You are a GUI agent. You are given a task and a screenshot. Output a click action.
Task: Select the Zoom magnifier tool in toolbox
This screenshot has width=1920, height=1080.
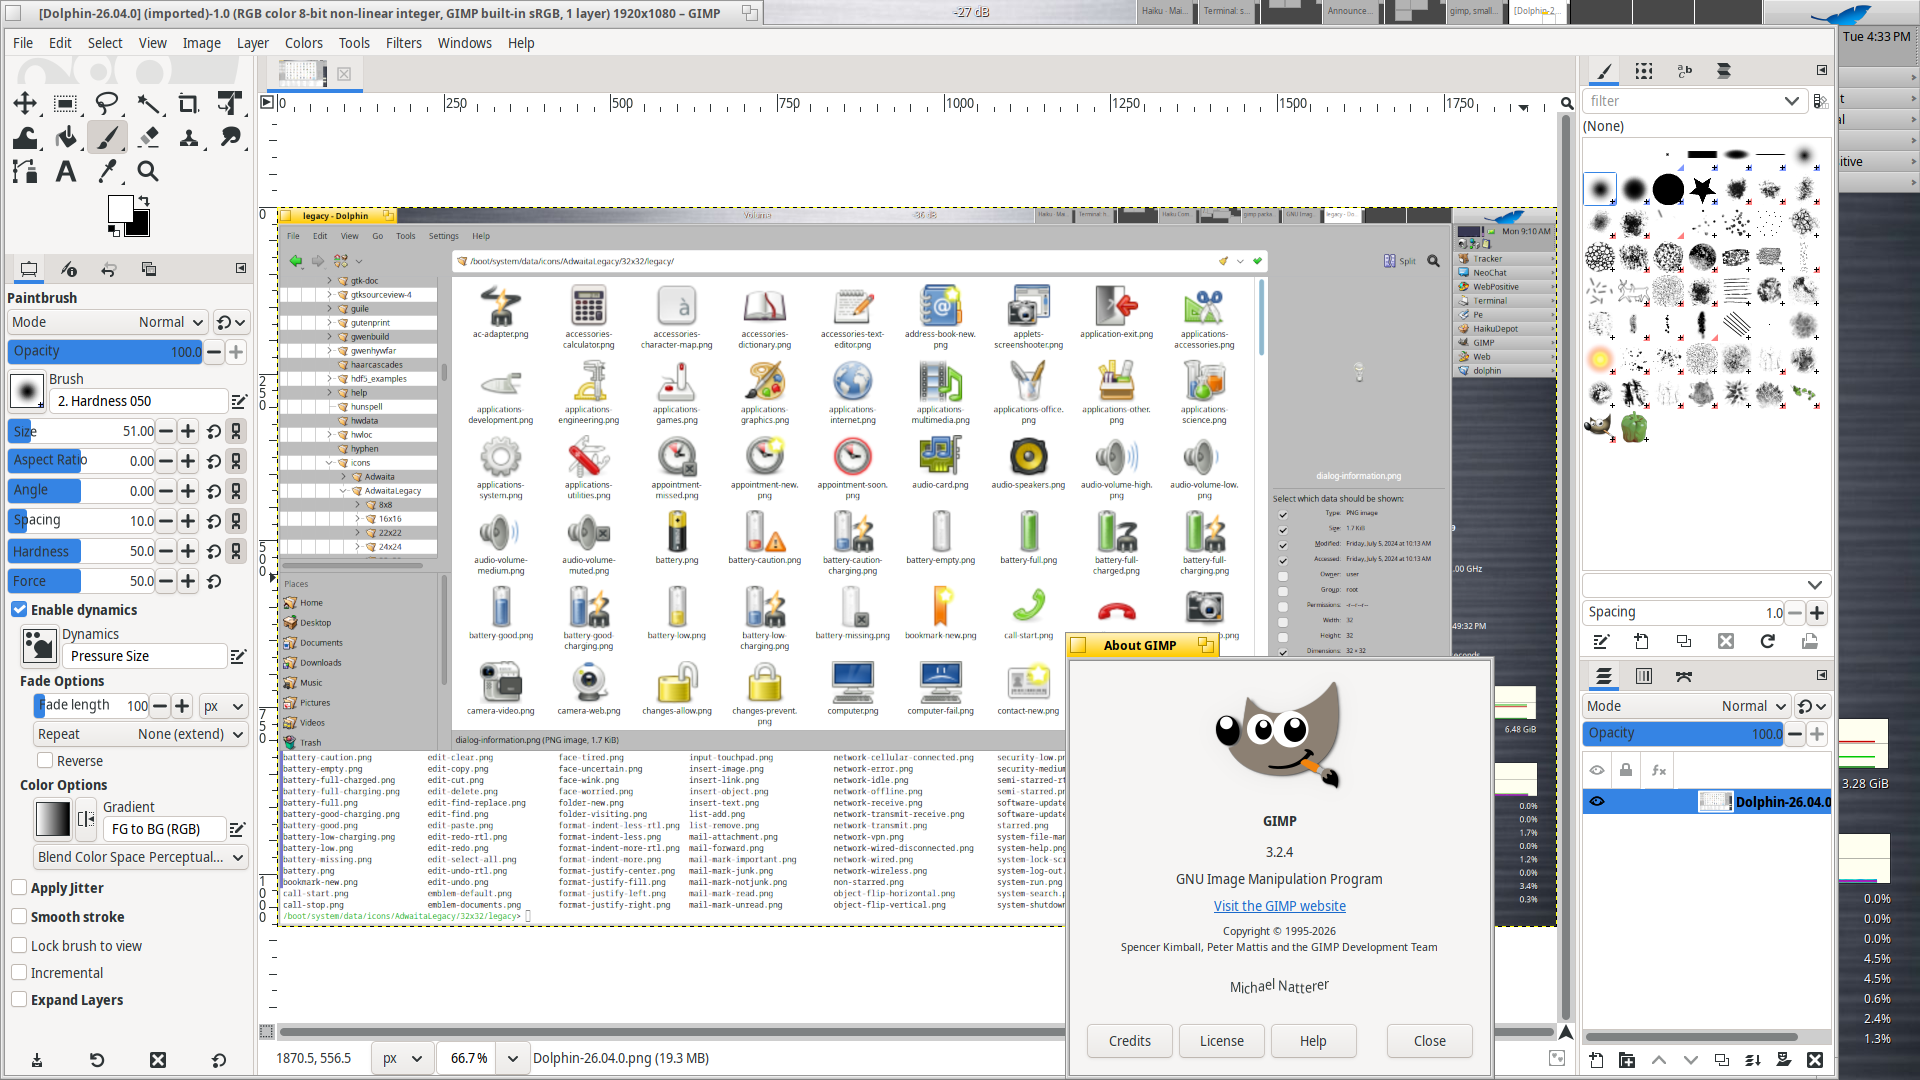148,171
